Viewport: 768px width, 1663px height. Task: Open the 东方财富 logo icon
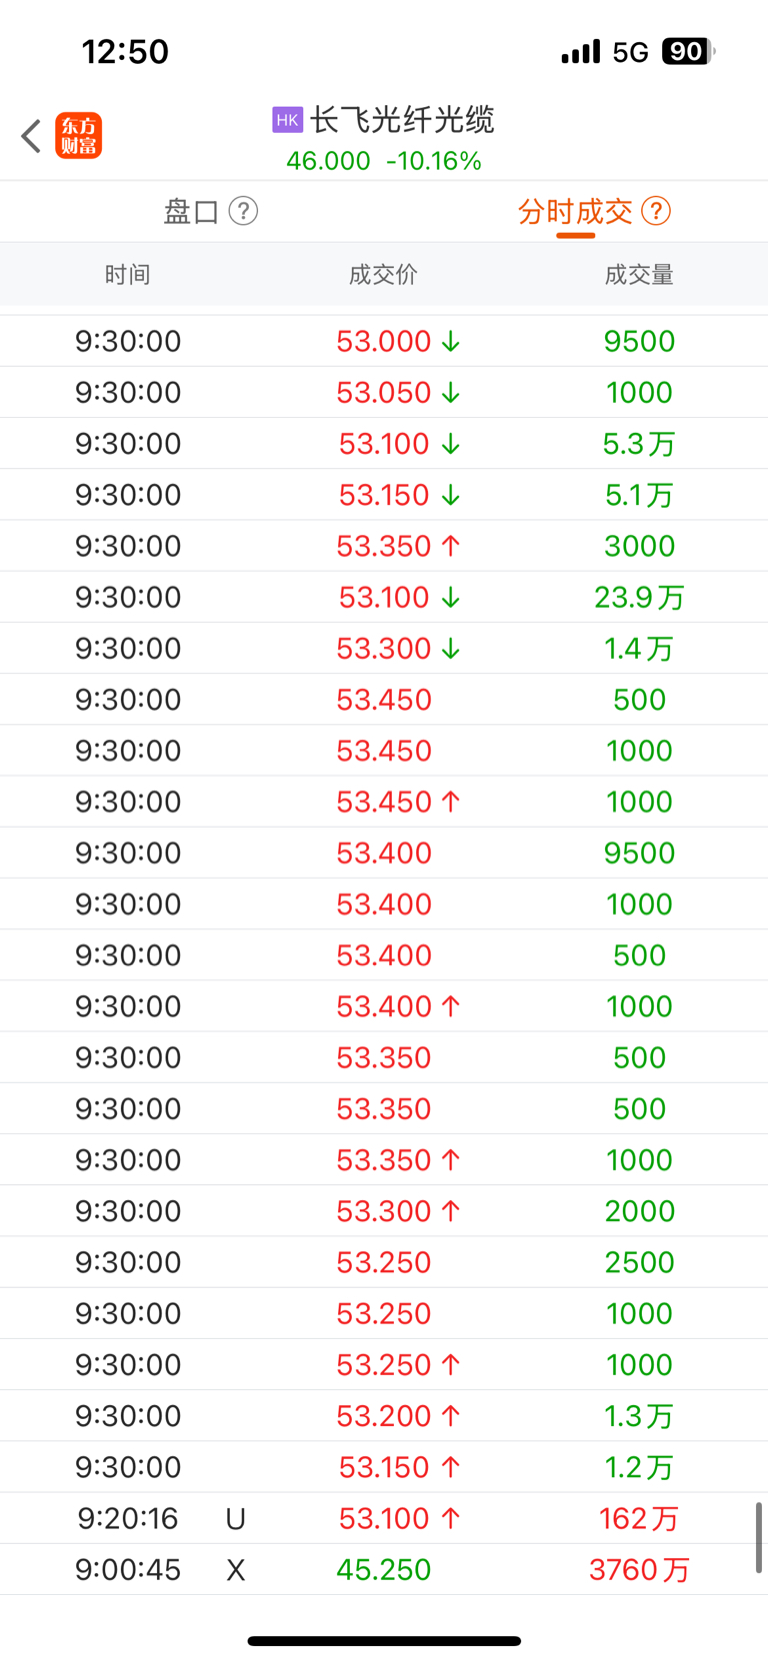point(78,136)
